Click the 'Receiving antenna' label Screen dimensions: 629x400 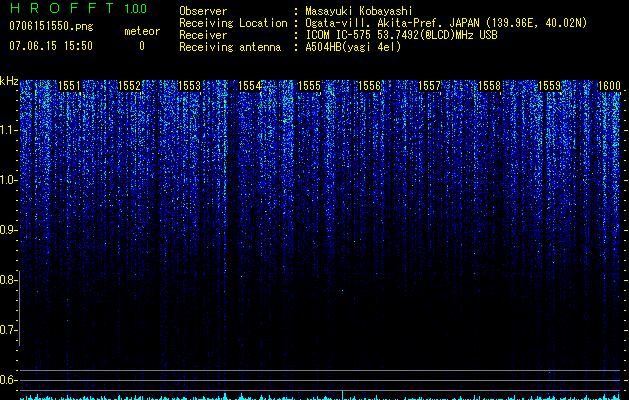click(230, 47)
